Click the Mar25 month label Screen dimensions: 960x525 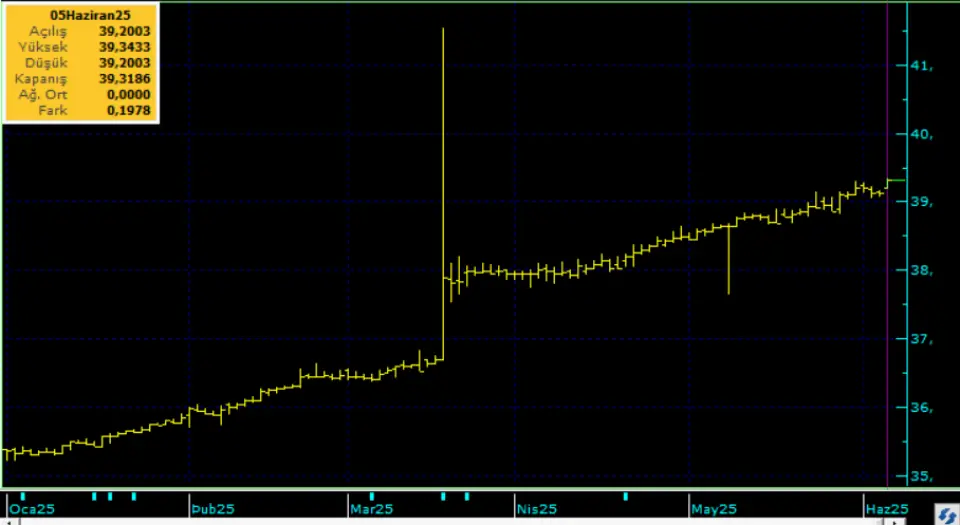pyautogui.click(x=371, y=509)
